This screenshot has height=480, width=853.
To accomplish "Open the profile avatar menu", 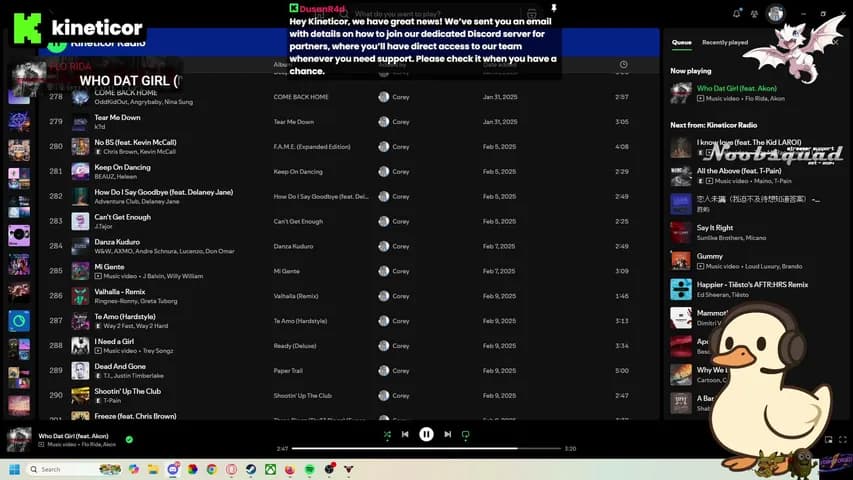I will (x=776, y=14).
